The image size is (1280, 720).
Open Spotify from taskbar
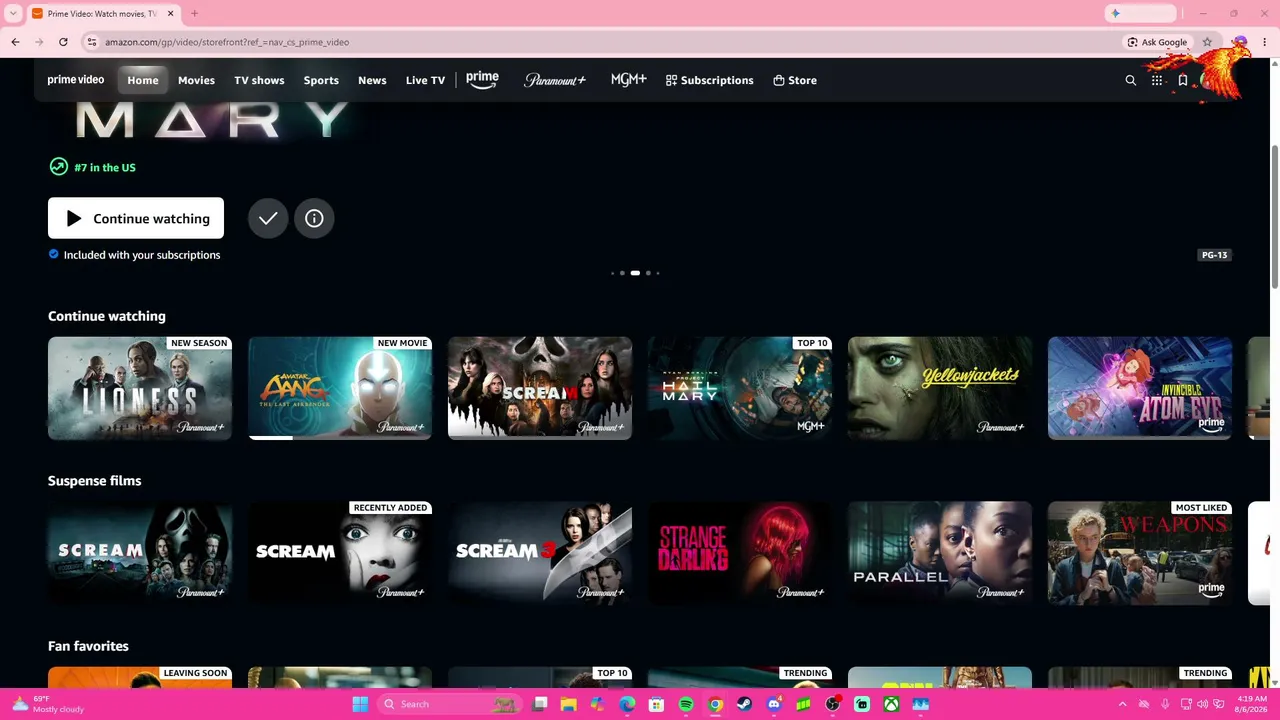pos(686,704)
